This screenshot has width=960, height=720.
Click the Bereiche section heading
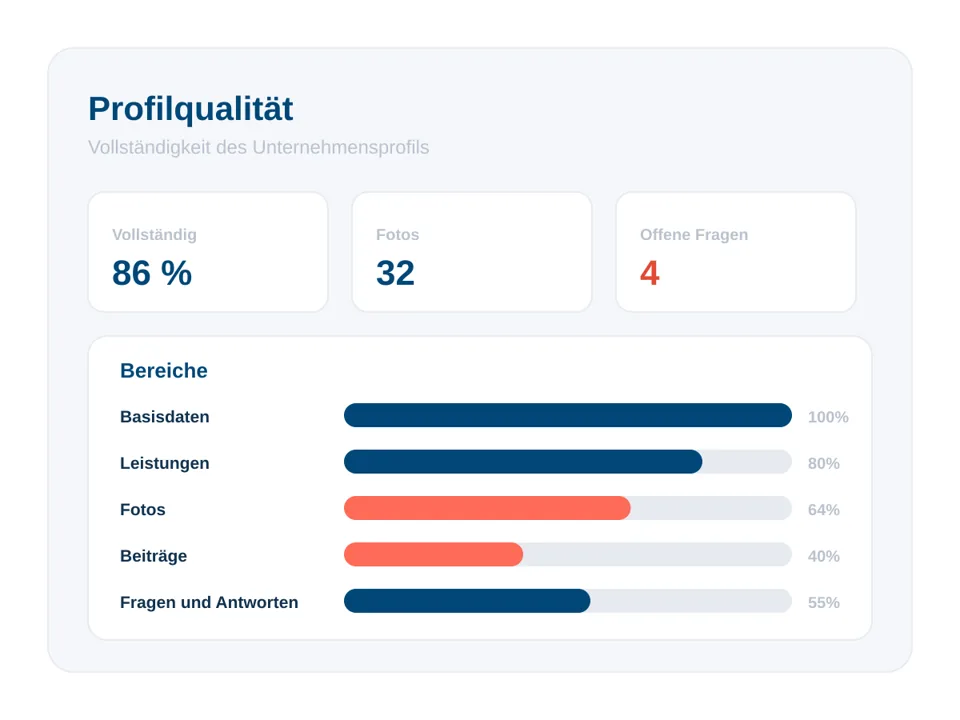[163, 370]
